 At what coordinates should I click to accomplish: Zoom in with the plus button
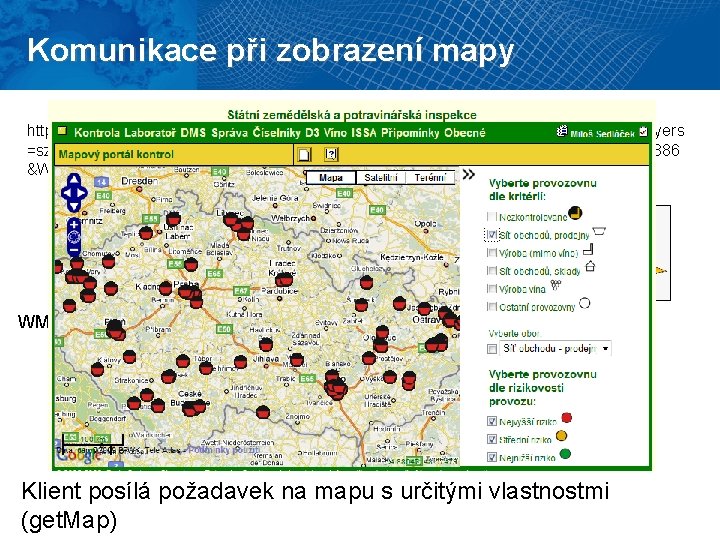(x=74, y=225)
